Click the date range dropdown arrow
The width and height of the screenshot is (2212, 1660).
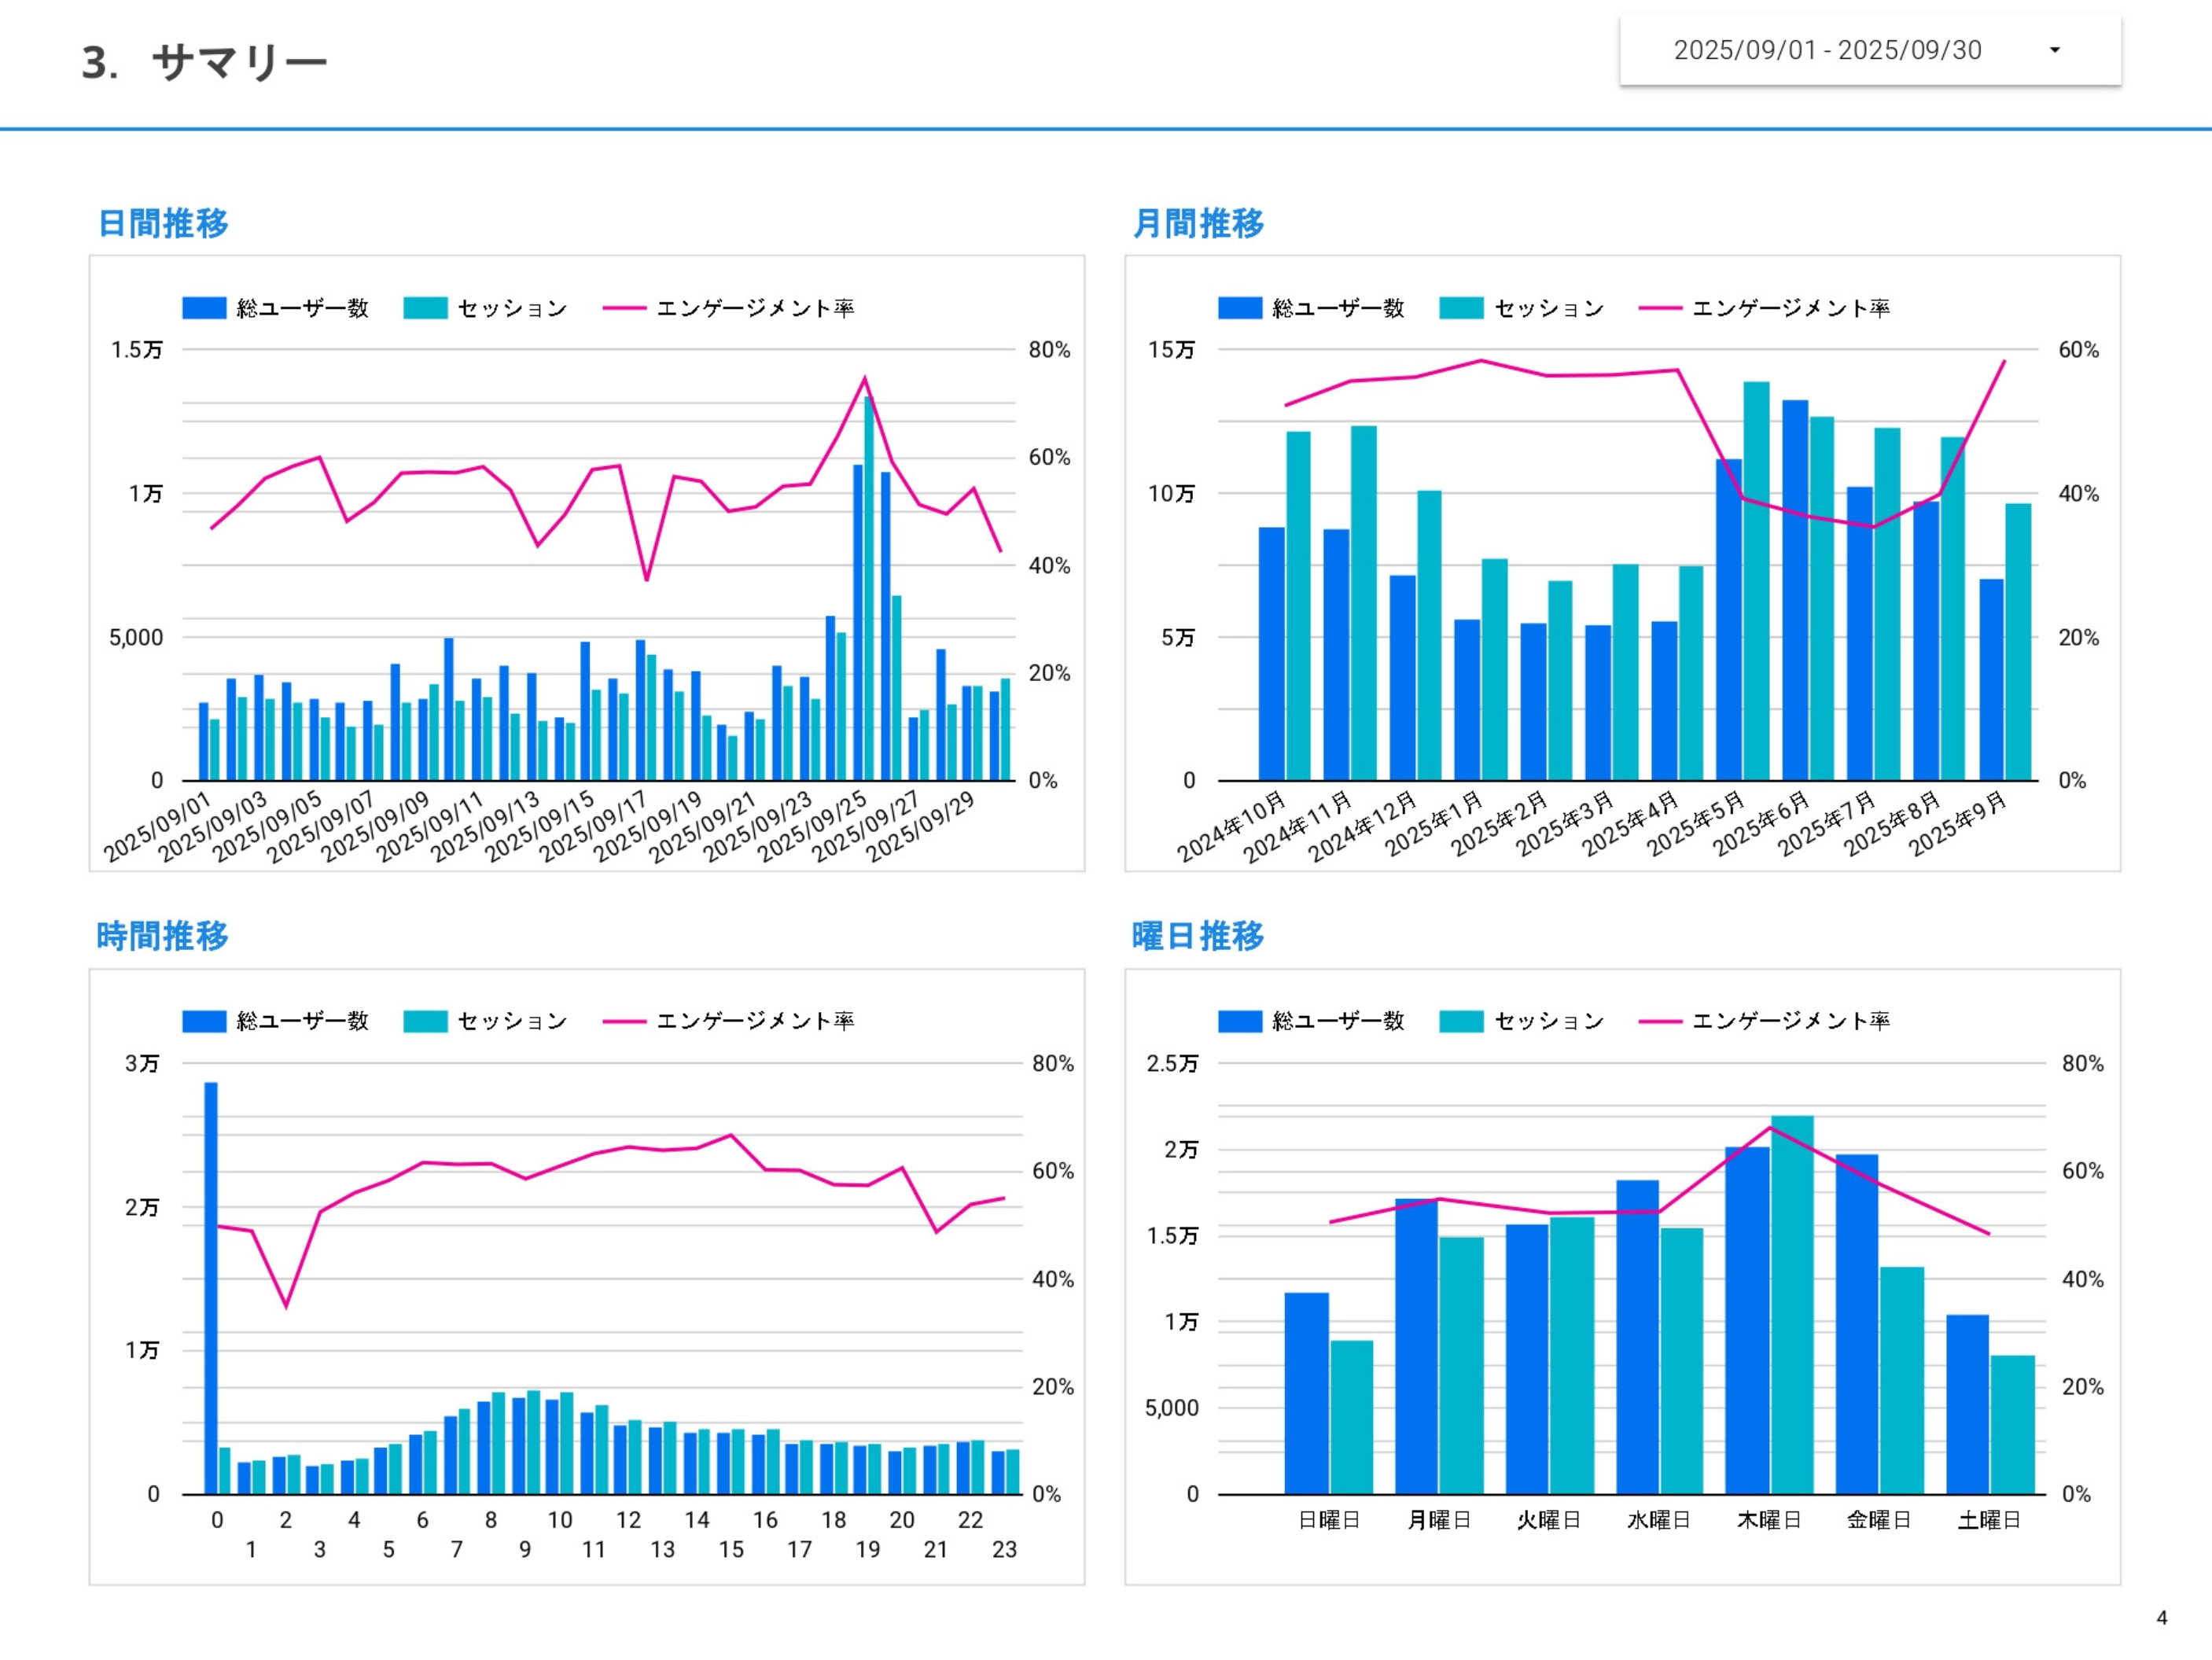(2055, 50)
